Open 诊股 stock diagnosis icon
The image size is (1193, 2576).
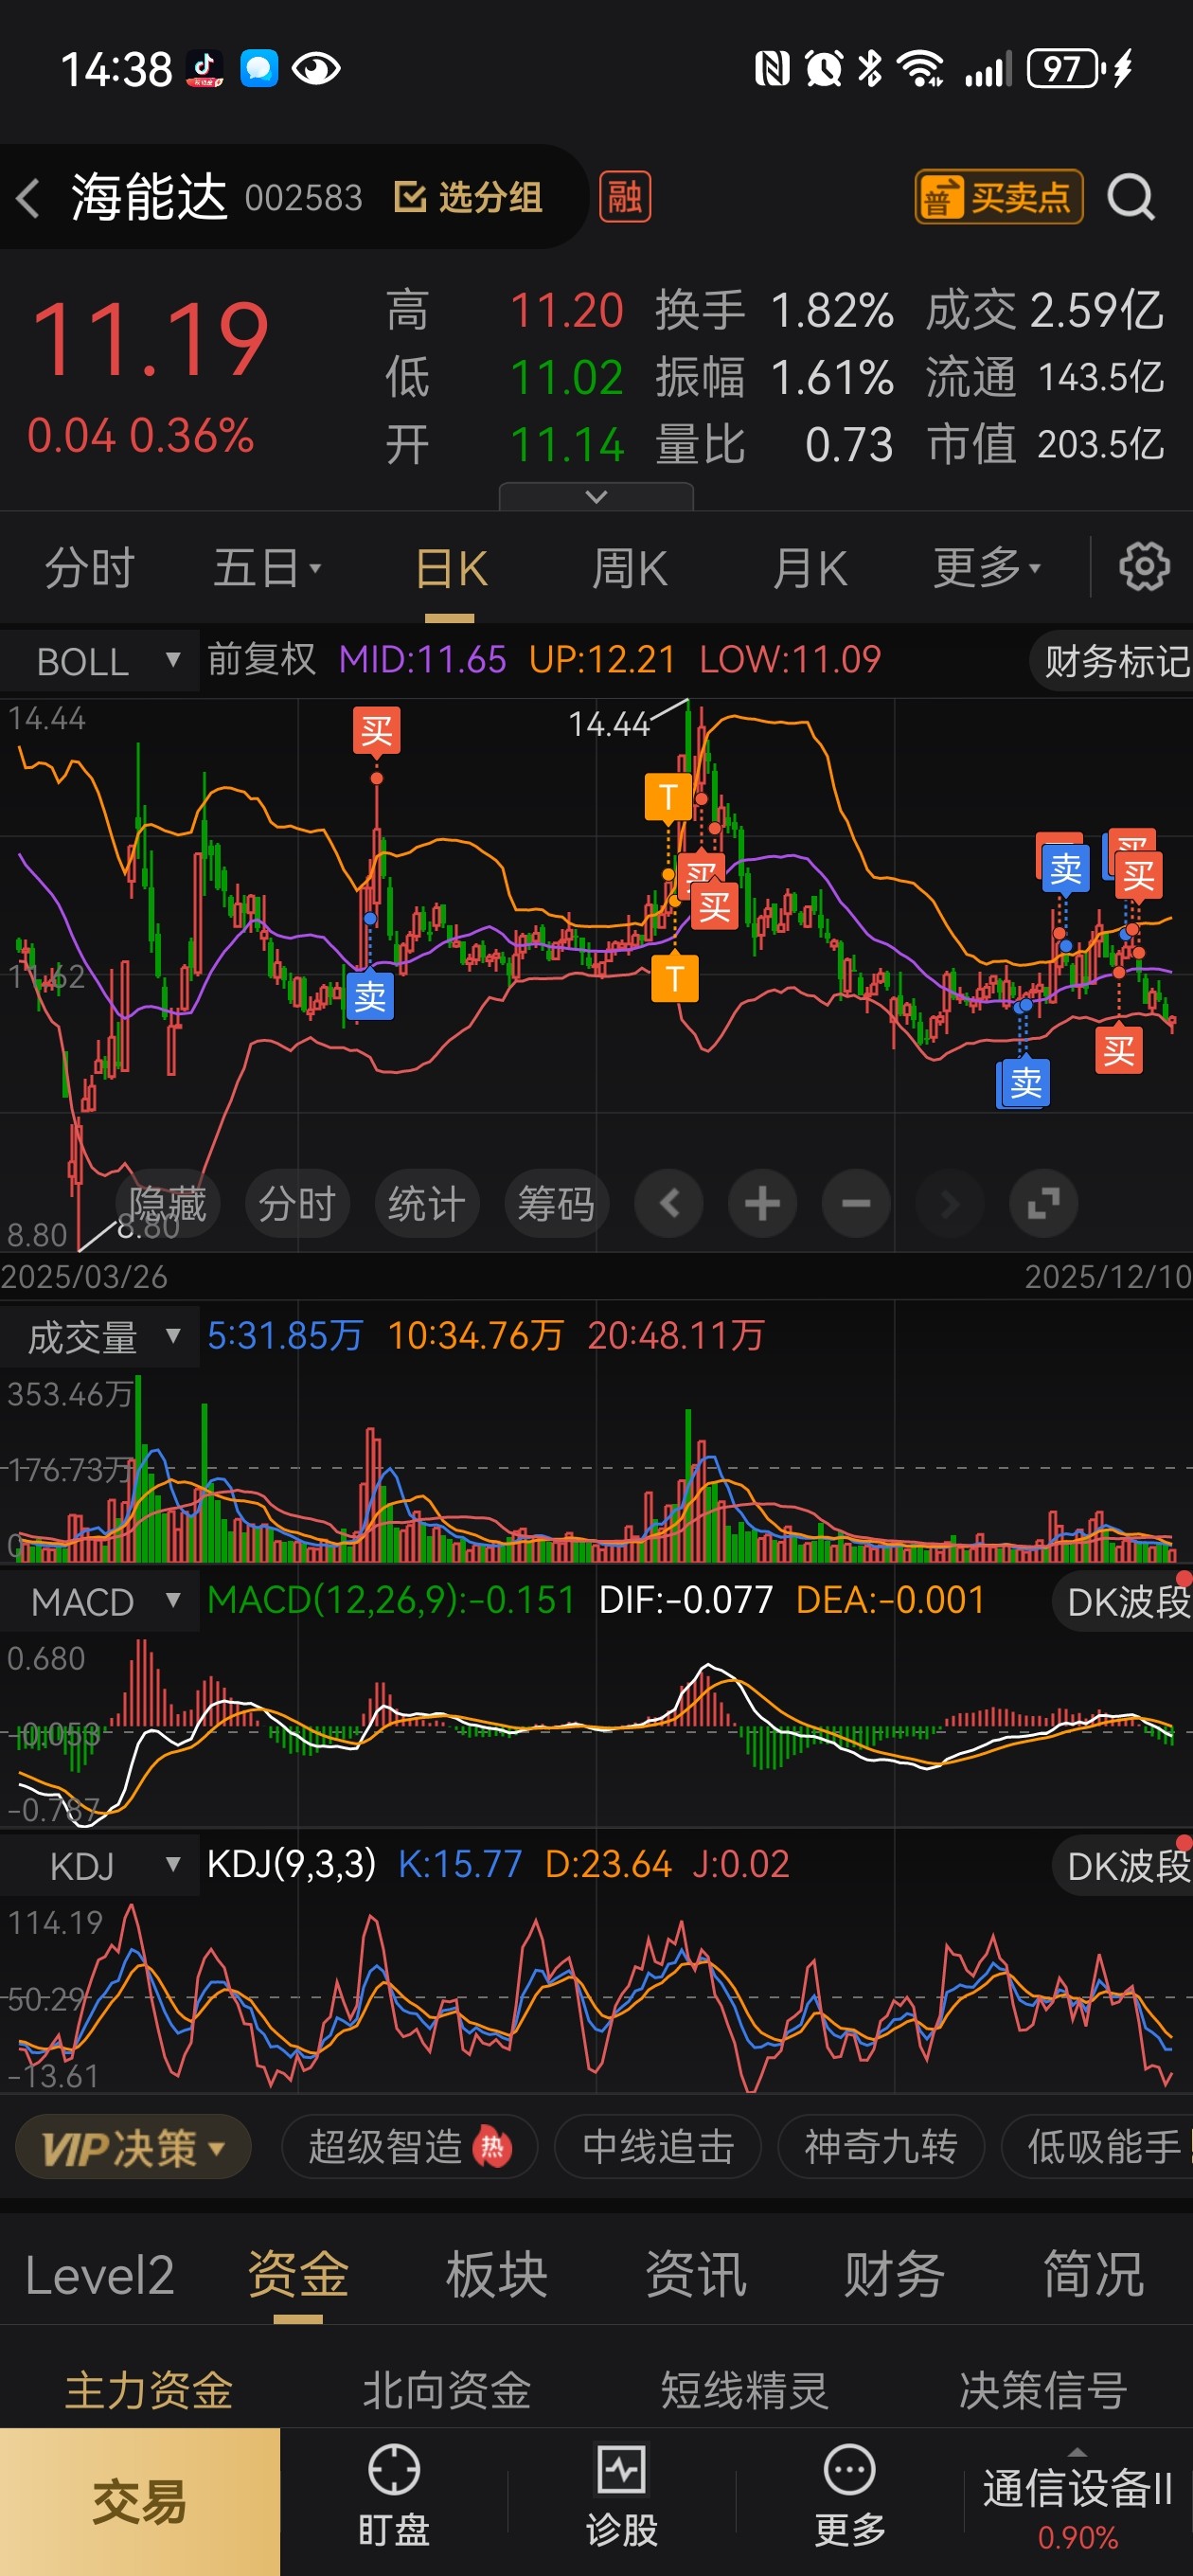click(x=622, y=2496)
